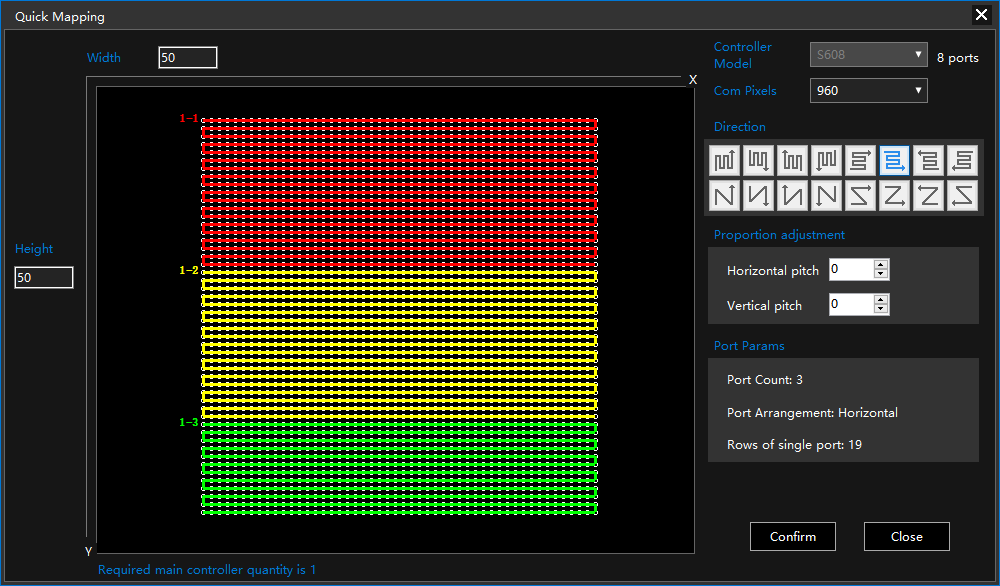Select vertical serpentine direction ending down at bottom-right
Screen dimensions: 1000x586
click(758, 160)
